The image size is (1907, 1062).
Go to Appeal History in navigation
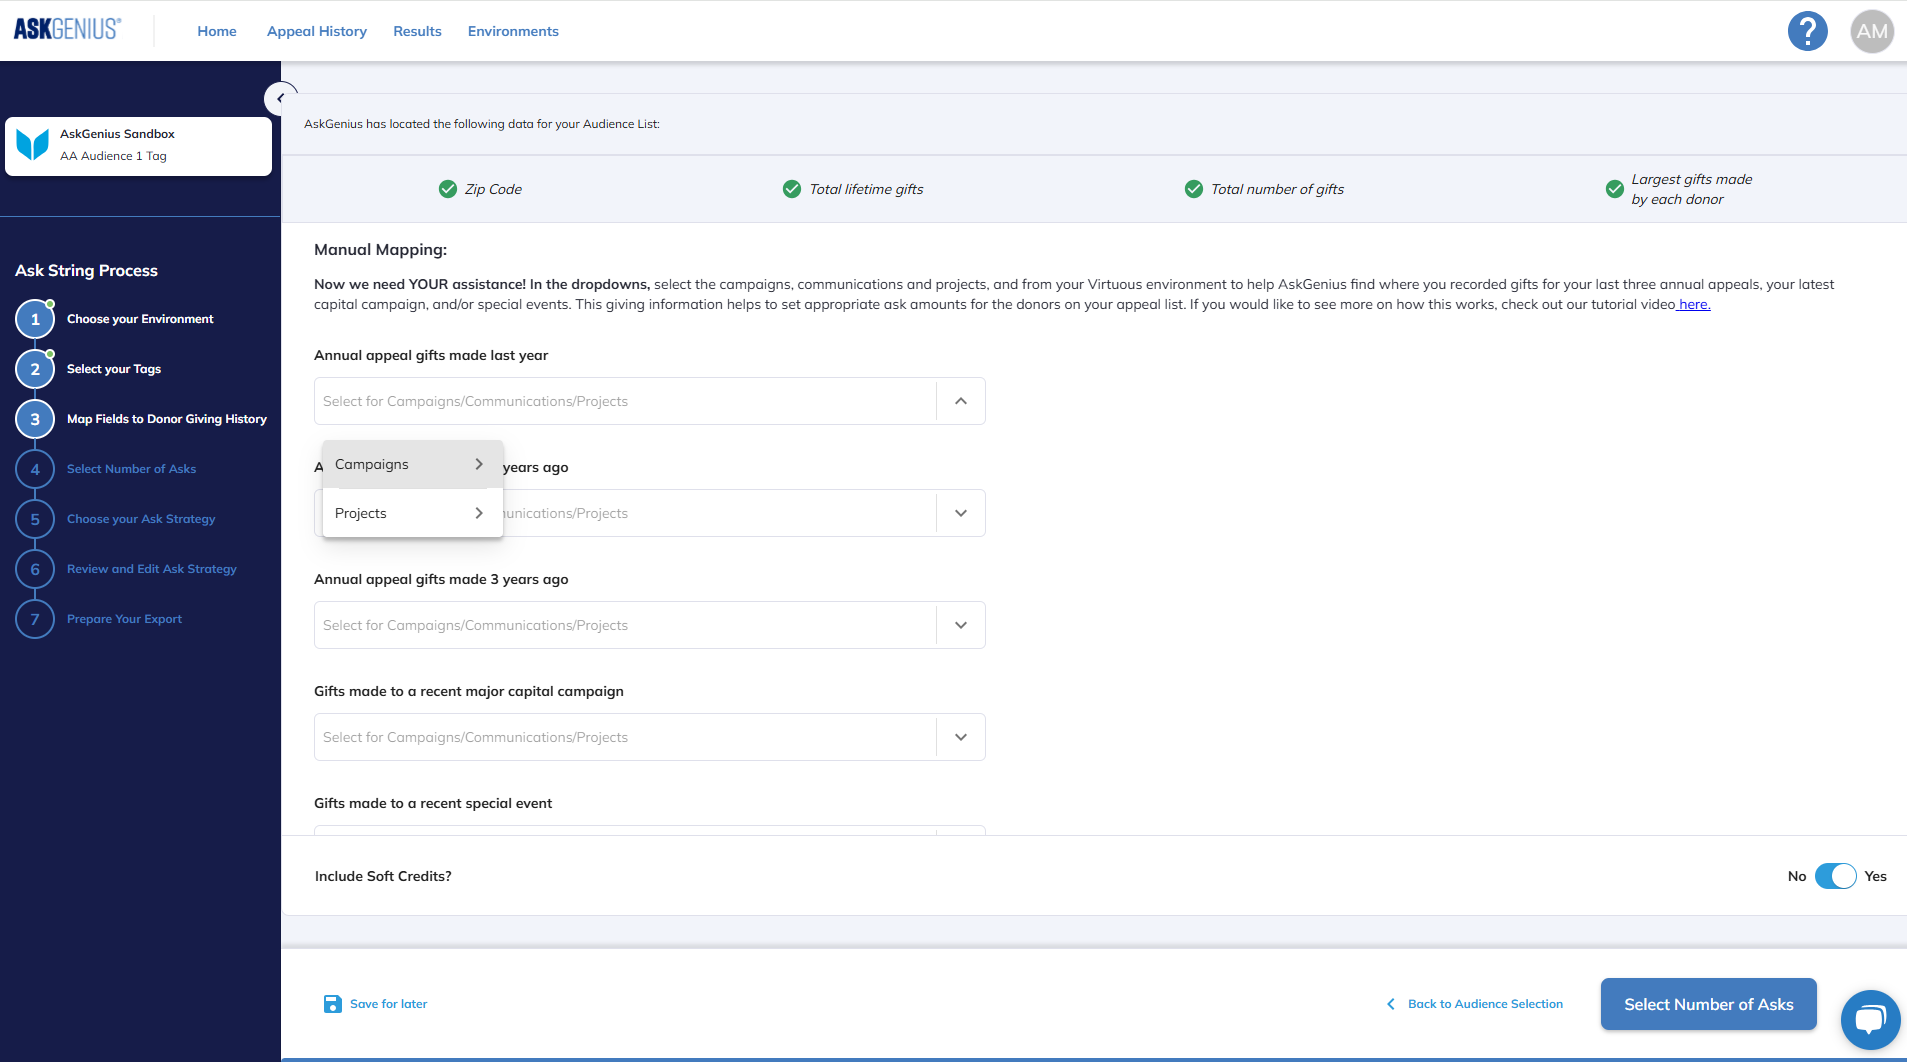tap(316, 31)
